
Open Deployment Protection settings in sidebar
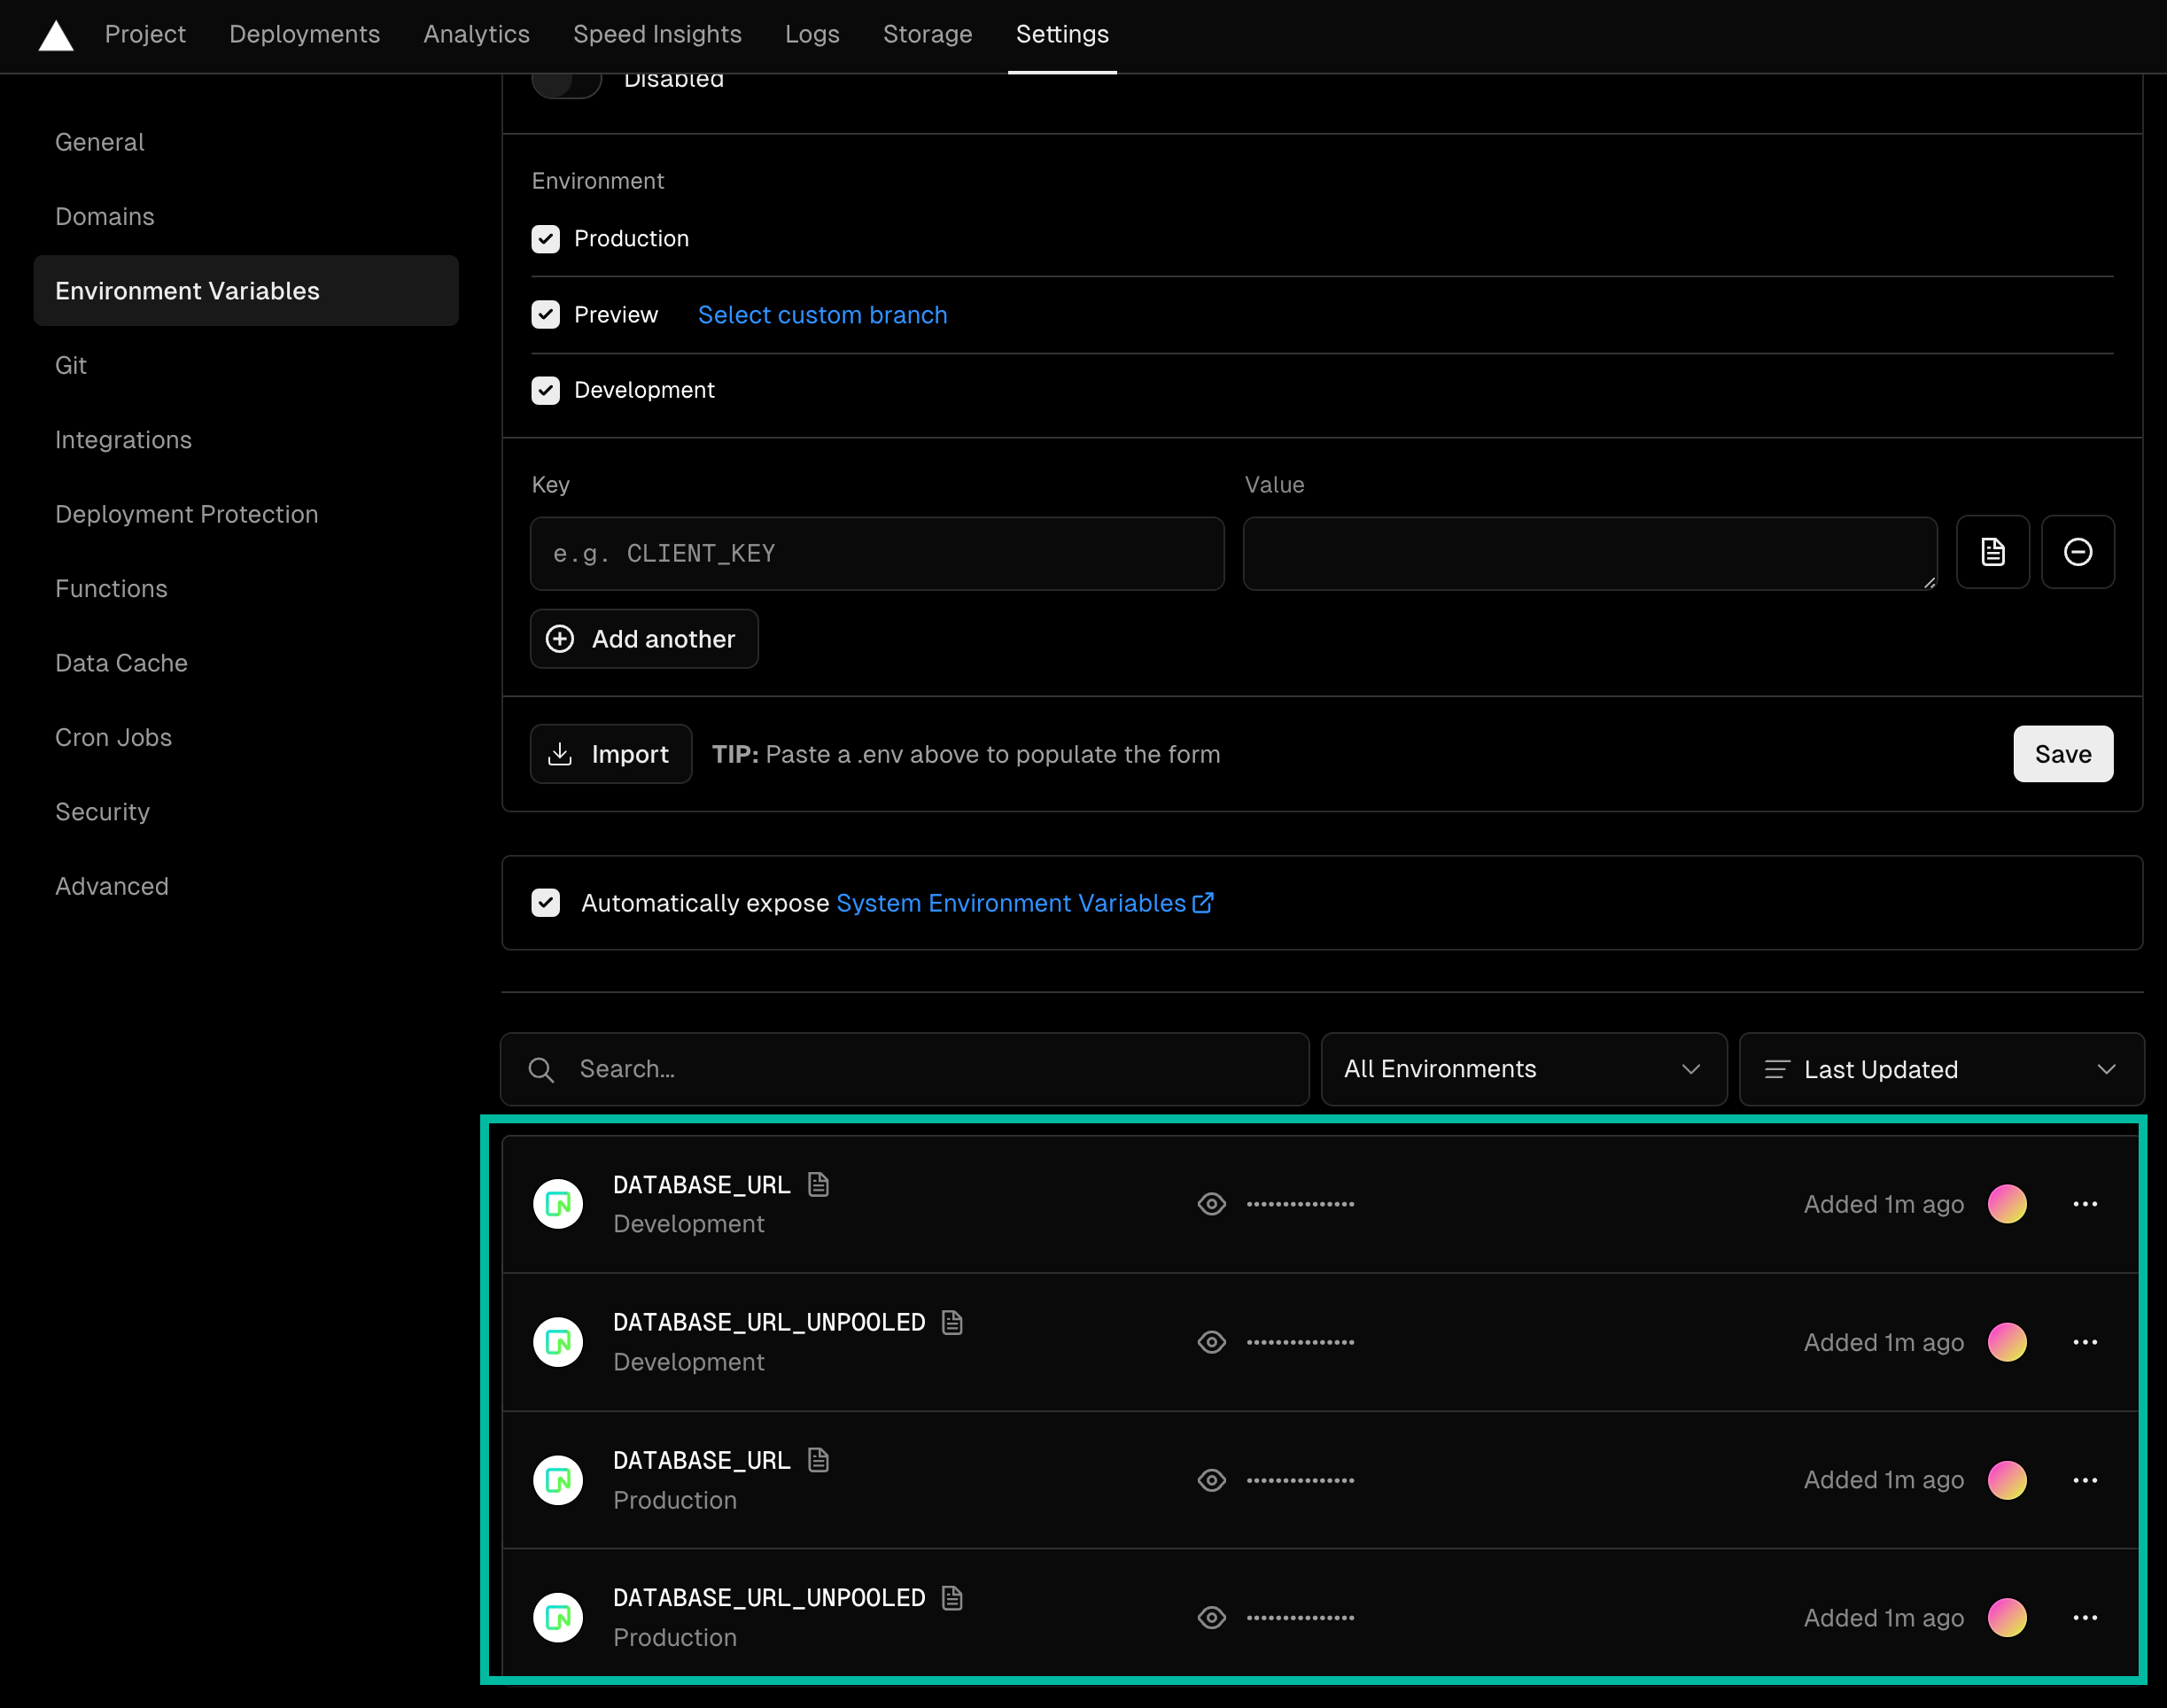pos(187,514)
